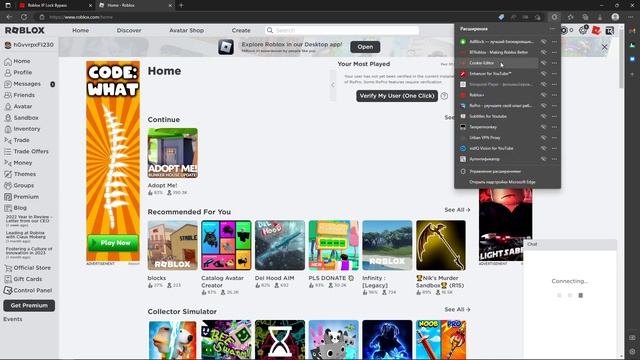
Task: Open Groups in the sidebar
Action: (19, 185)
